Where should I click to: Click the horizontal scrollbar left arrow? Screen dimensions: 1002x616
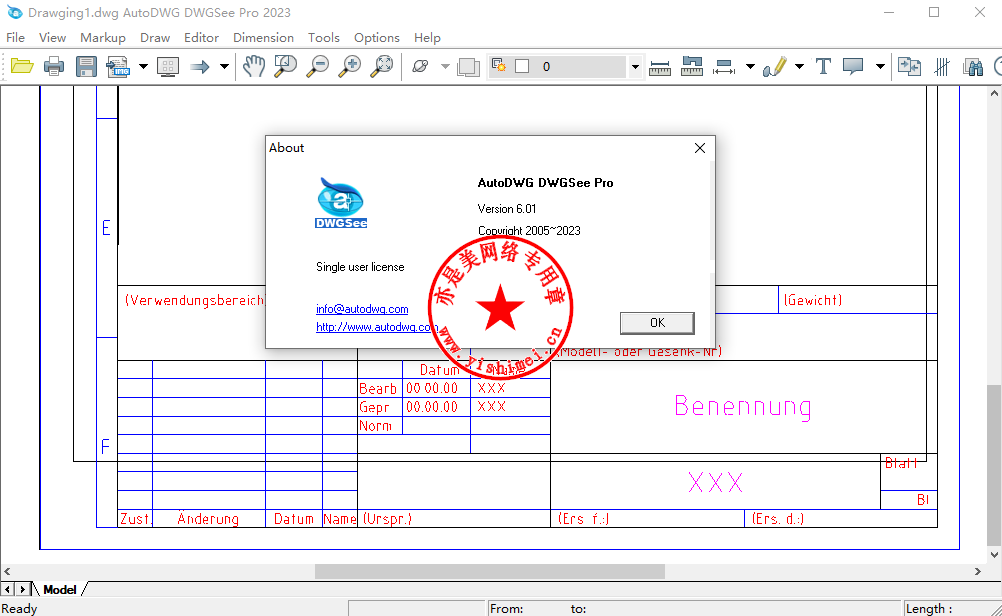coord(7,571)
